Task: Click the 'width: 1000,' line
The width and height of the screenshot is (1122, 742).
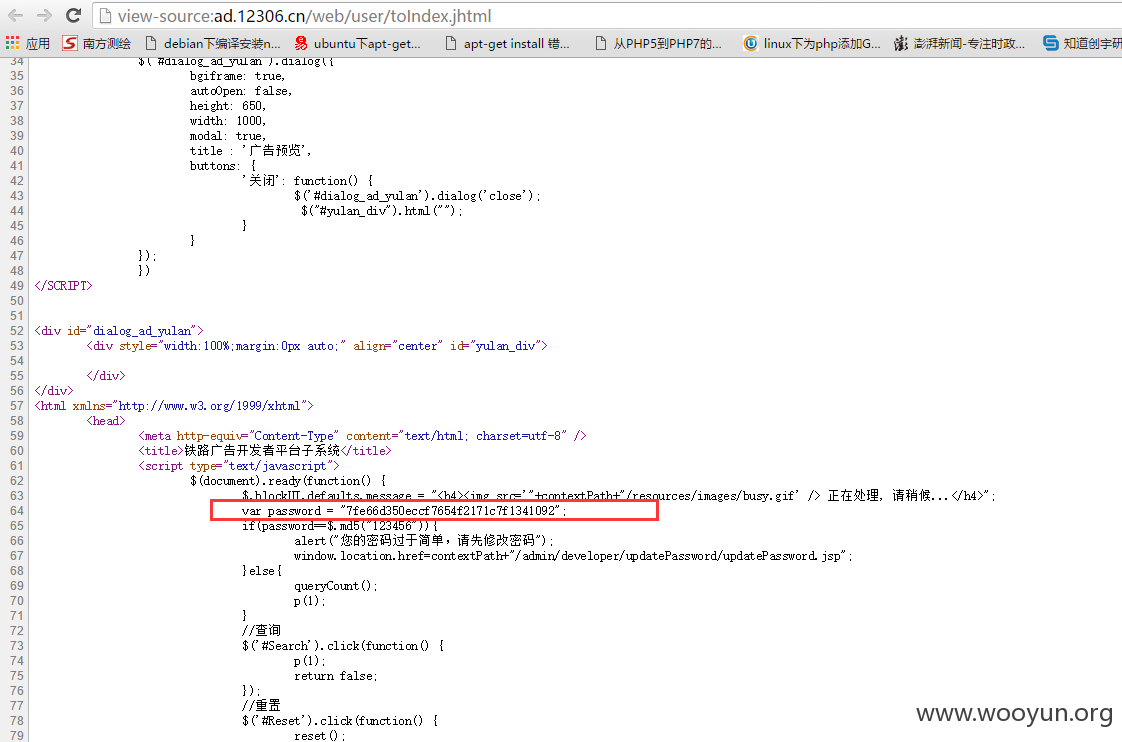Action: pos(228,121)
